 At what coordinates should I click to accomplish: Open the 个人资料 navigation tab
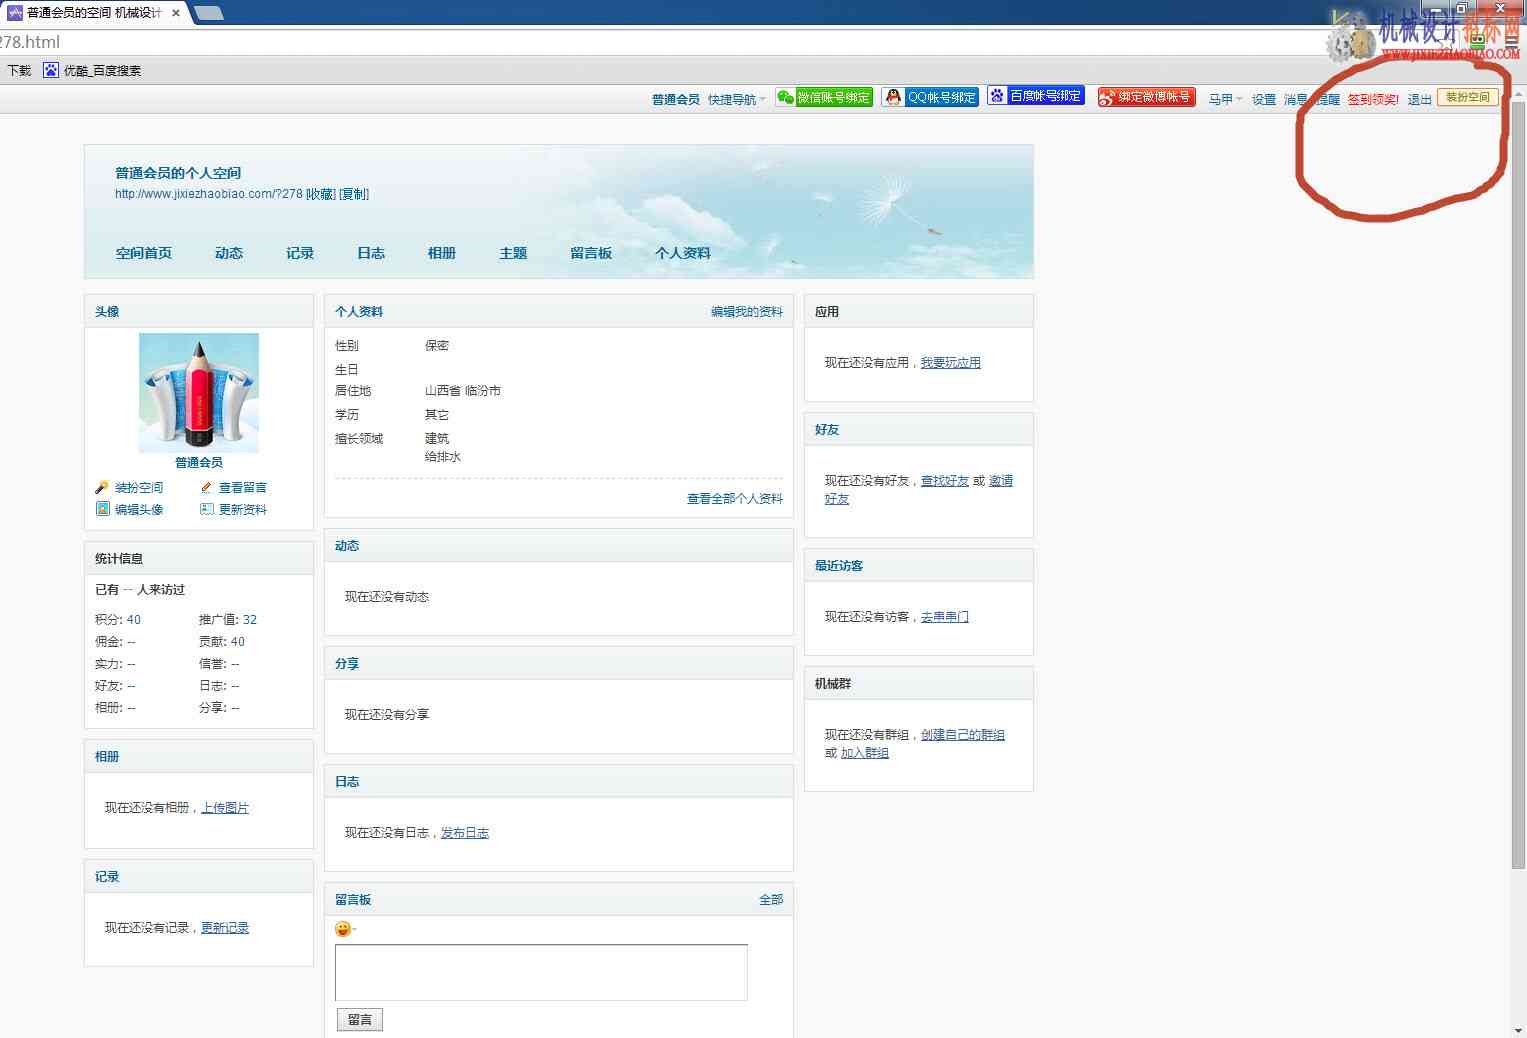coord(683,253)
